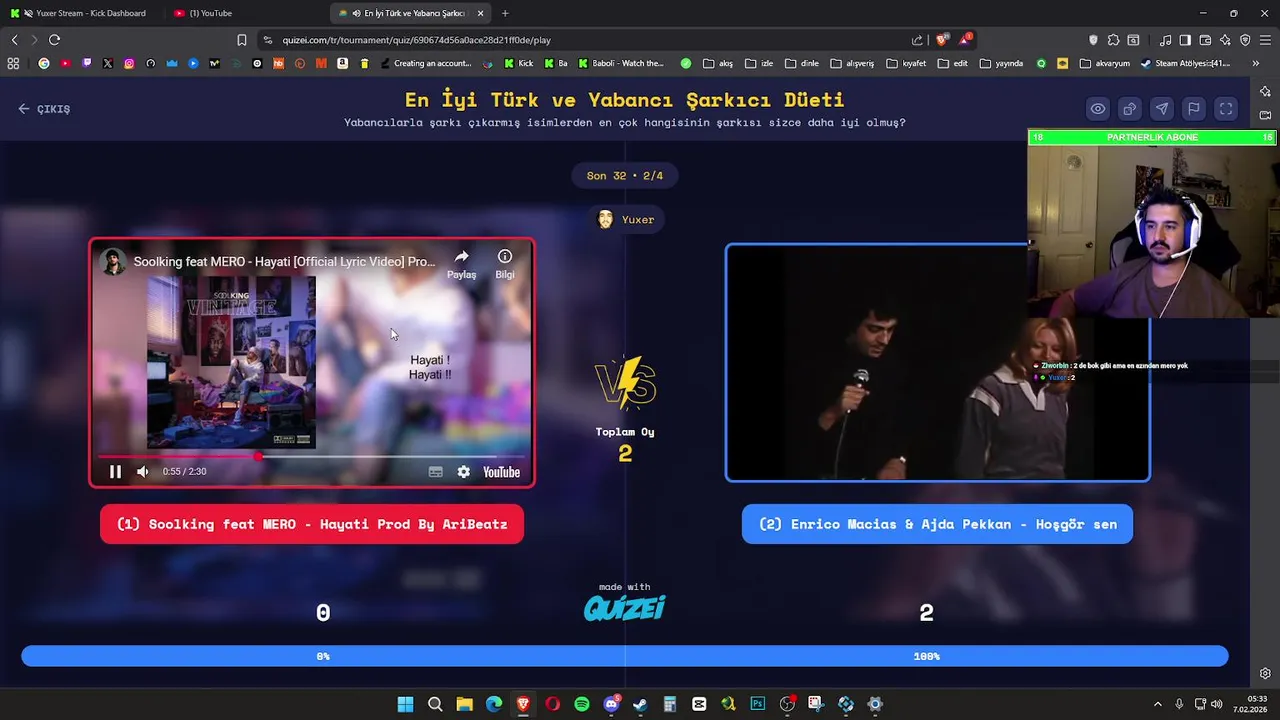Open Instagram bookmark icon
The width and height of the screenshot is (1280, 720).
[129, 63]
